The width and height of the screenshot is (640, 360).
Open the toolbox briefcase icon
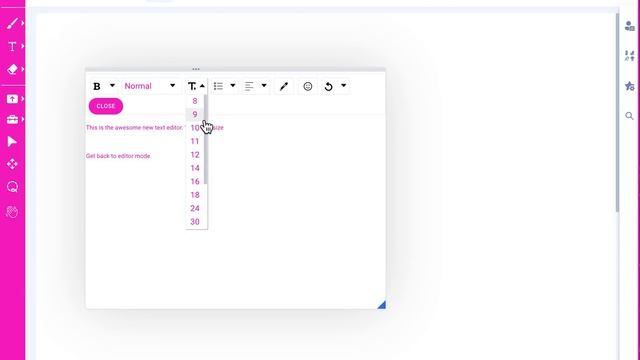point(12,119)
